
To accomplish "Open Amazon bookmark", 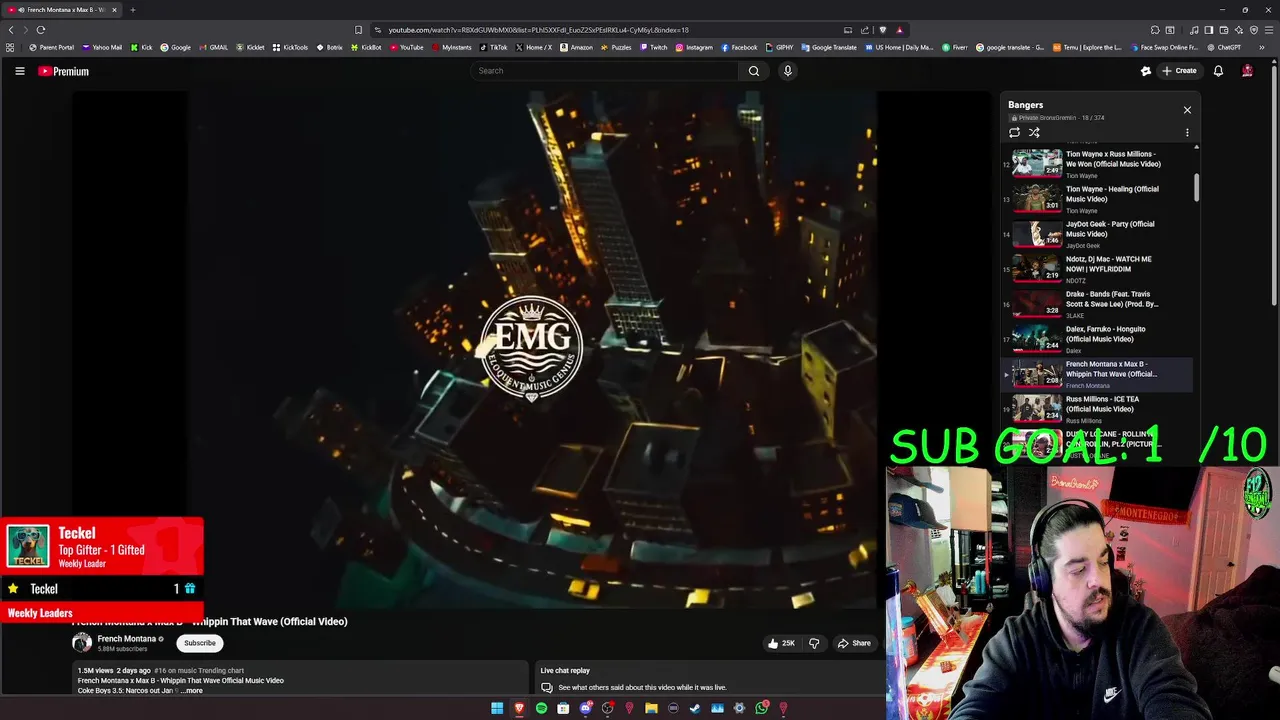I will pos(576,47).
